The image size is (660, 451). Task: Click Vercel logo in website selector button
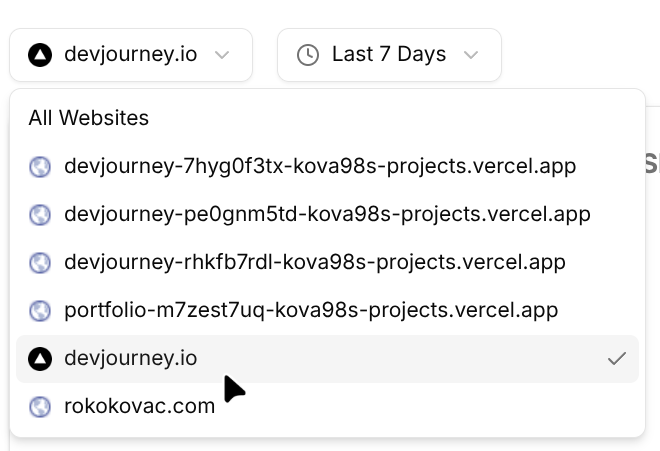(x=40, y=55)
